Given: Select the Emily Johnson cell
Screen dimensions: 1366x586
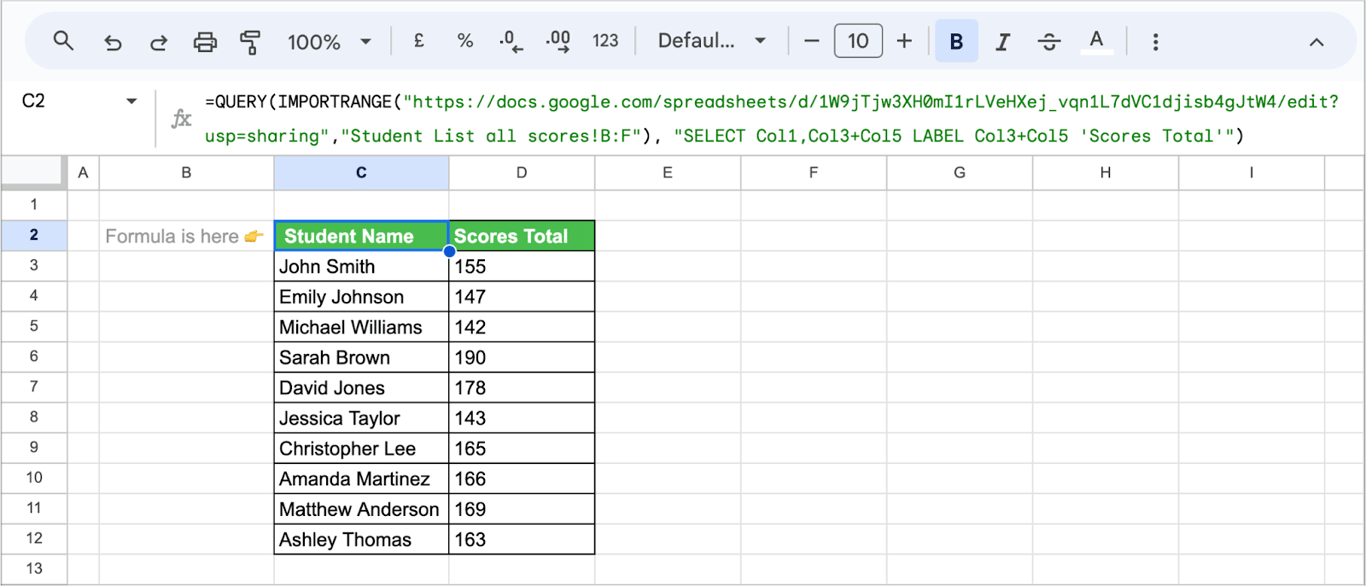Looking at the screenshot, I should coord(361,297).
